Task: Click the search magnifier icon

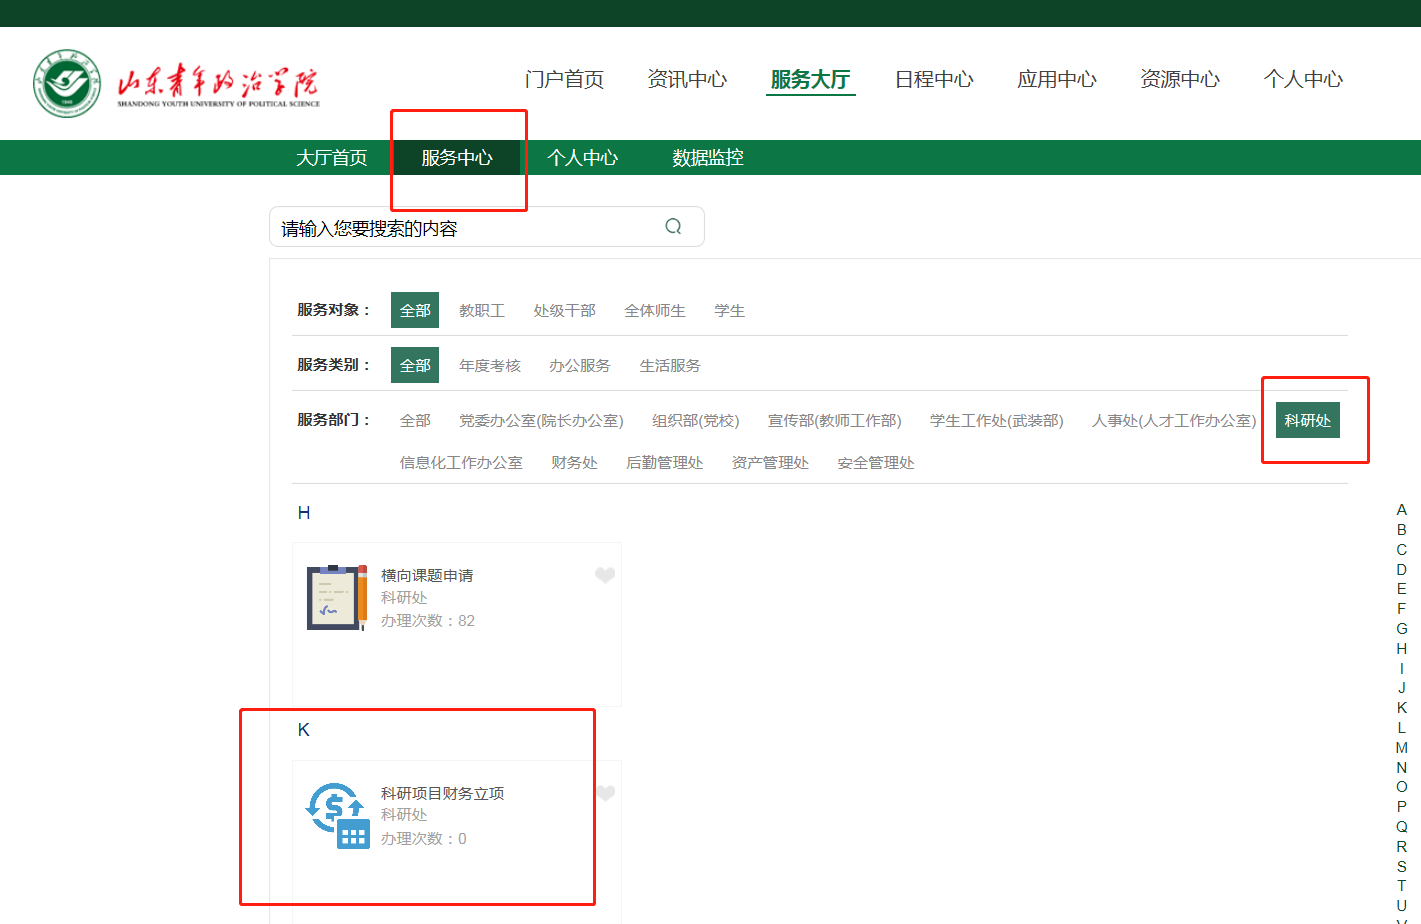Action: [673, 227]
